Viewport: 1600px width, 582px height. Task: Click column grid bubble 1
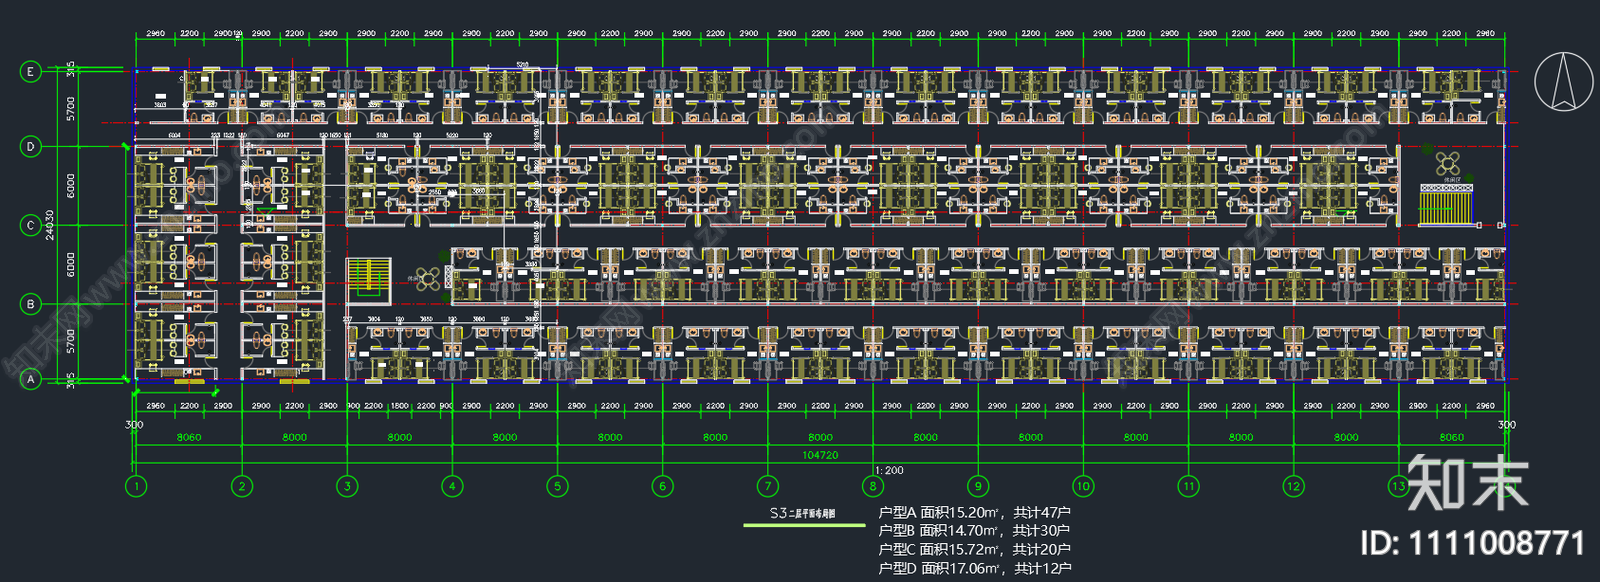pos(136,486)
